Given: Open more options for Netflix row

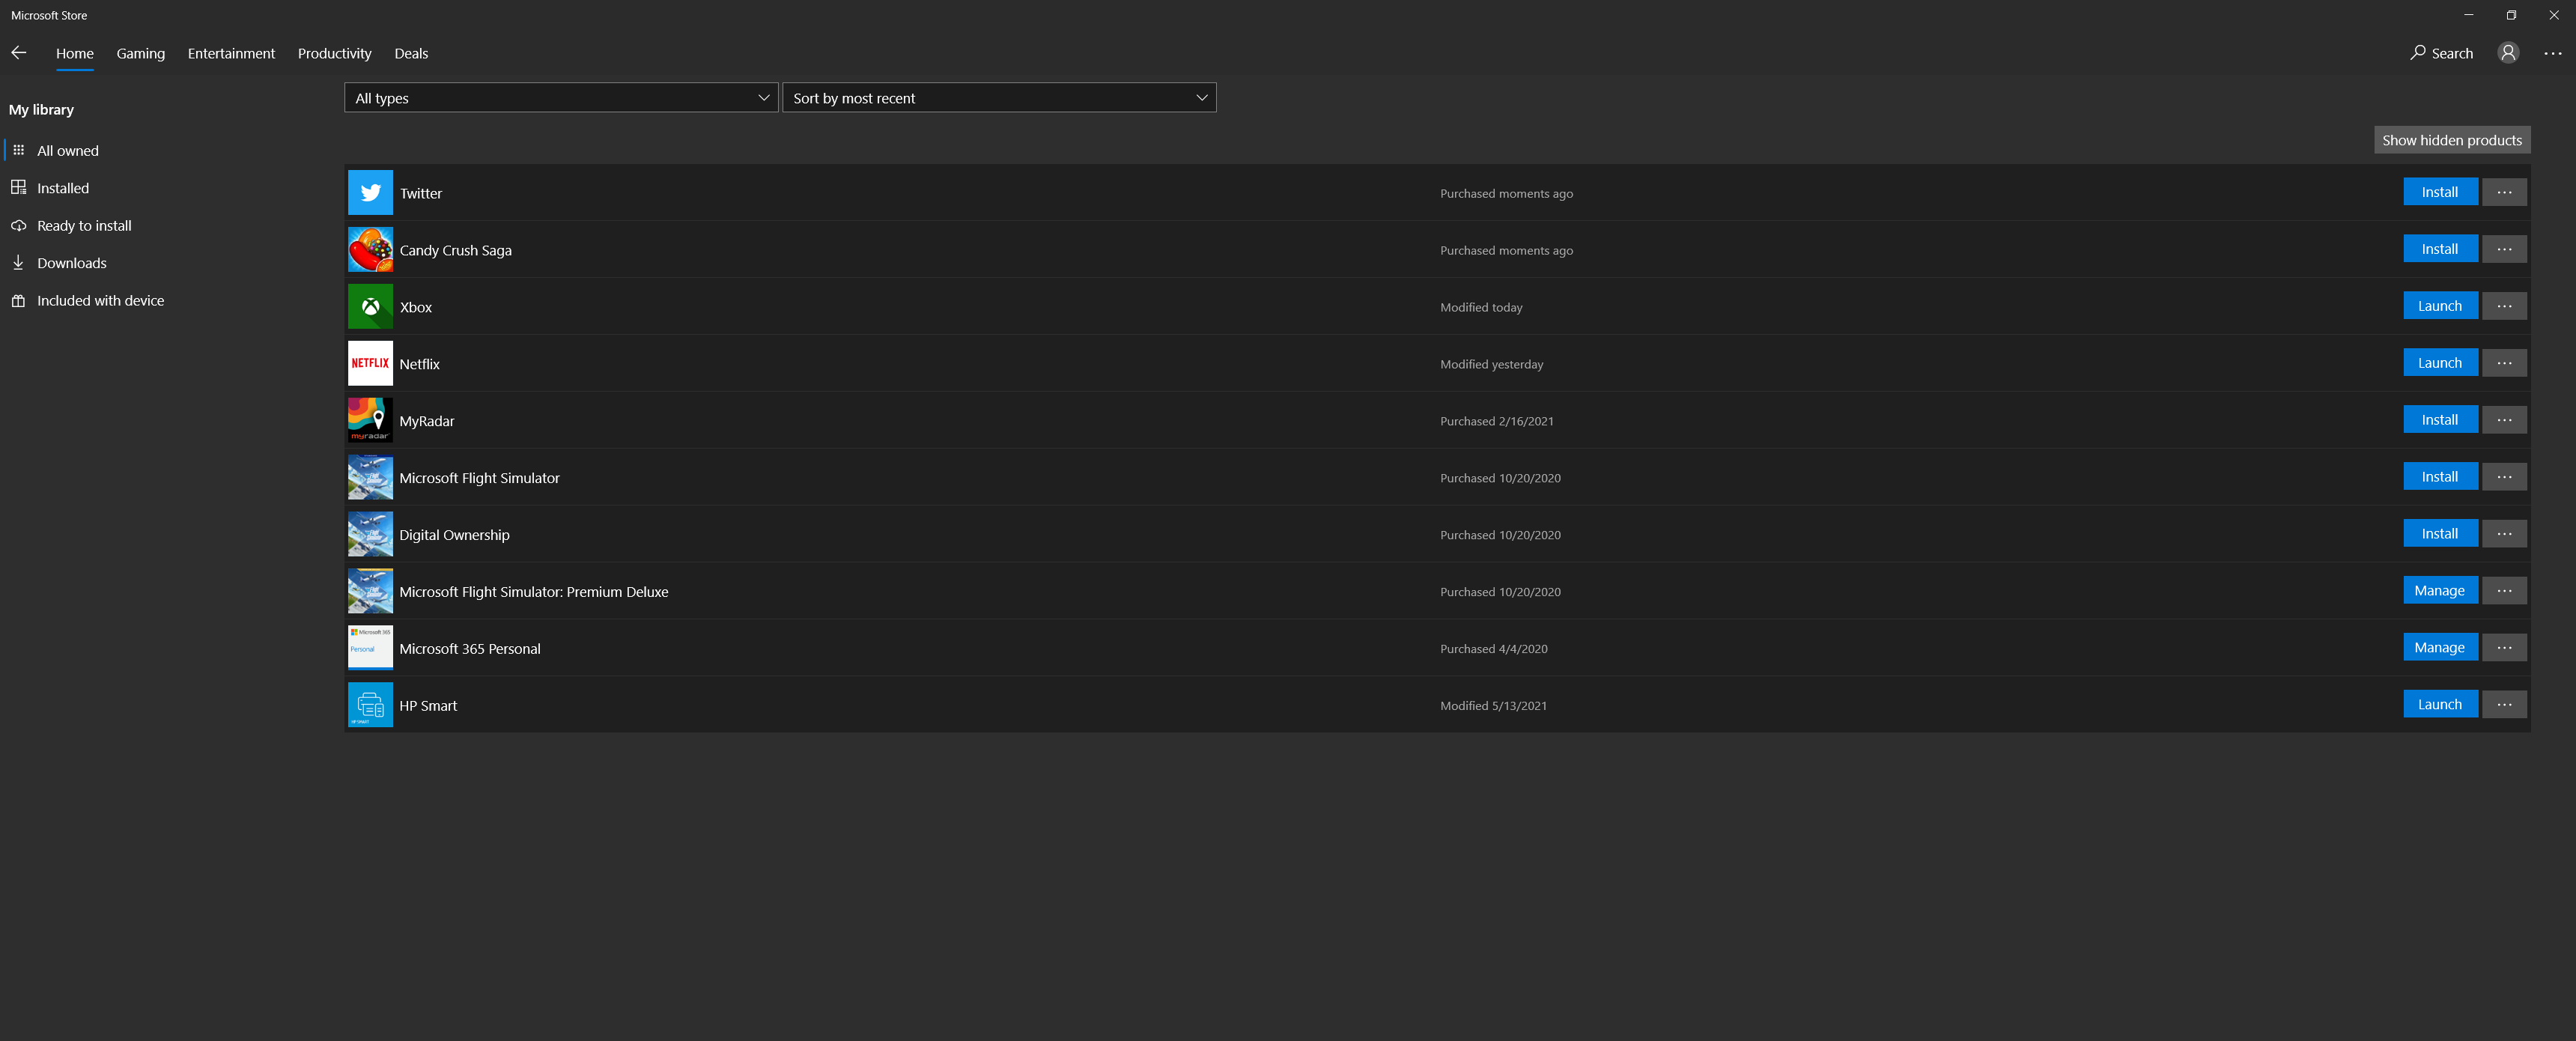Looking at the screenshot, I should point(2504,363).
